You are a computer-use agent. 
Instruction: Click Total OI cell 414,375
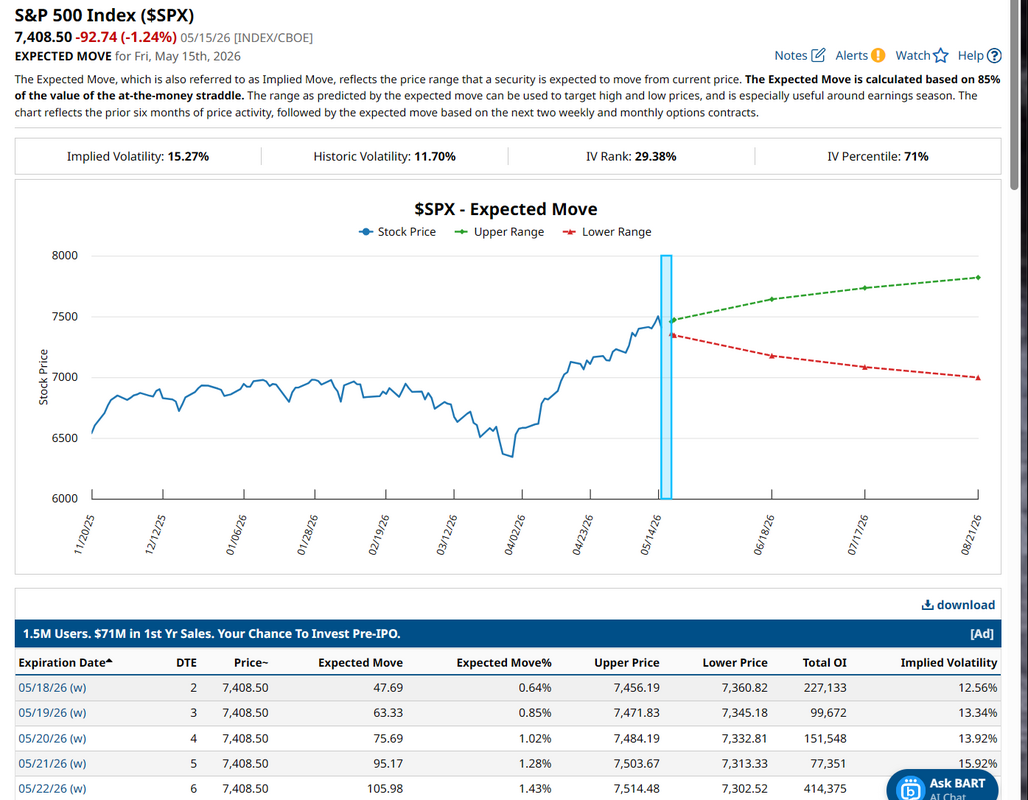point(825,788)
